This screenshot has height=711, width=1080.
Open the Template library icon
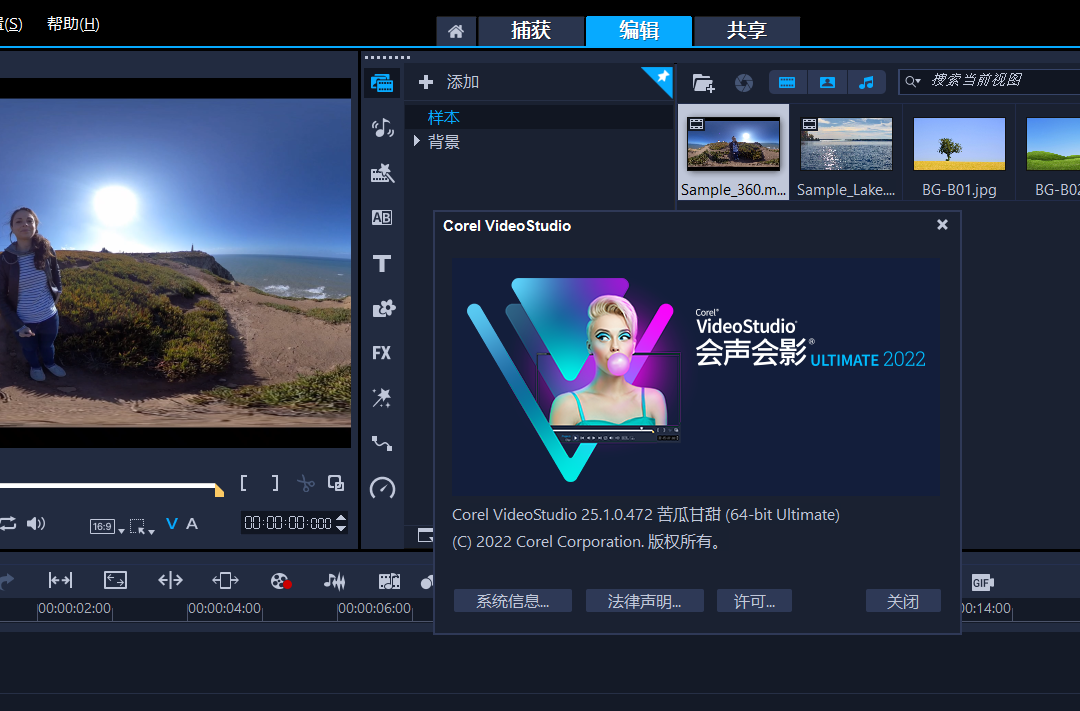[x=382, y=173]
